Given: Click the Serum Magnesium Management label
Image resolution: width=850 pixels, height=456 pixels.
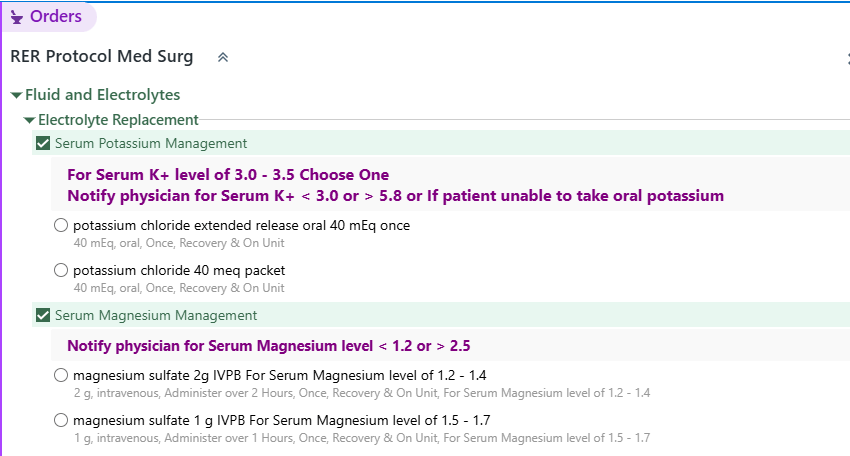Looking at the screenshot, I should [156, 316].
